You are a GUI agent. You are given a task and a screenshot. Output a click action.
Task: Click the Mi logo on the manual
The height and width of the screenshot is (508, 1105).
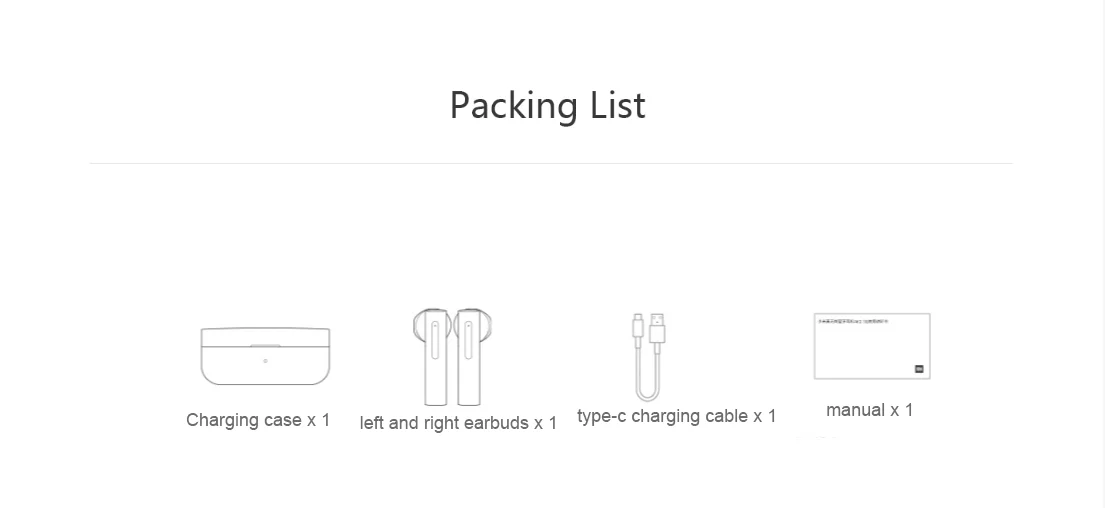919,368
